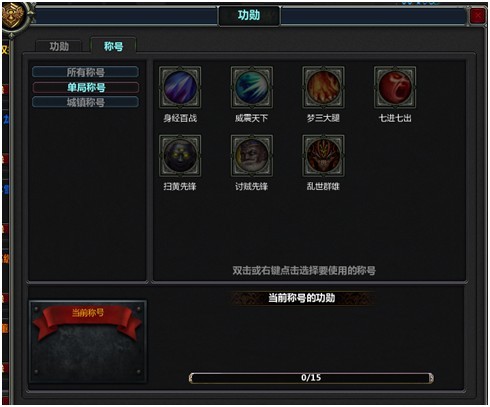Filter by 单局称号 category

[86, 87]
